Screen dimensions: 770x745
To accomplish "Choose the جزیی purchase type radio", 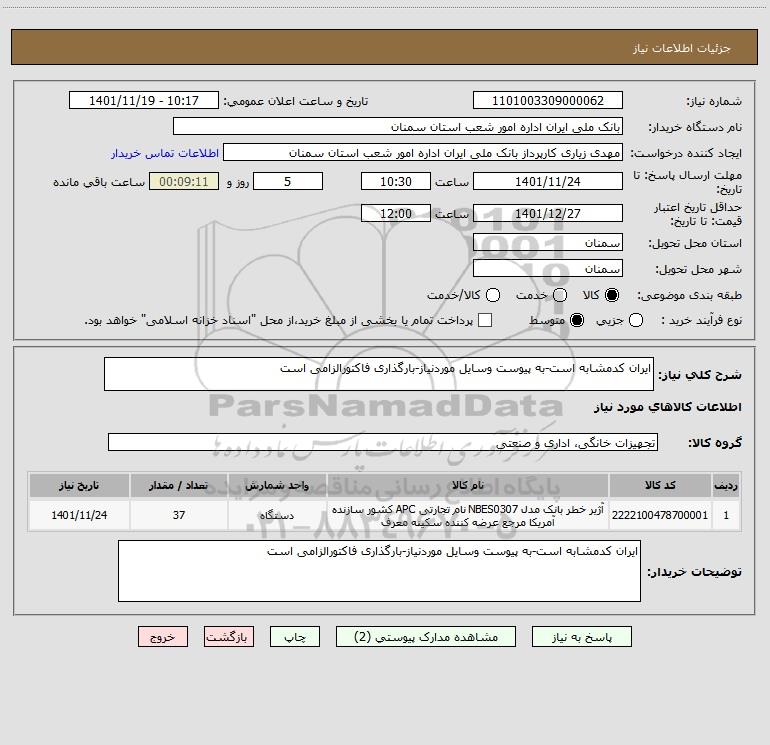I will point(636,320).
